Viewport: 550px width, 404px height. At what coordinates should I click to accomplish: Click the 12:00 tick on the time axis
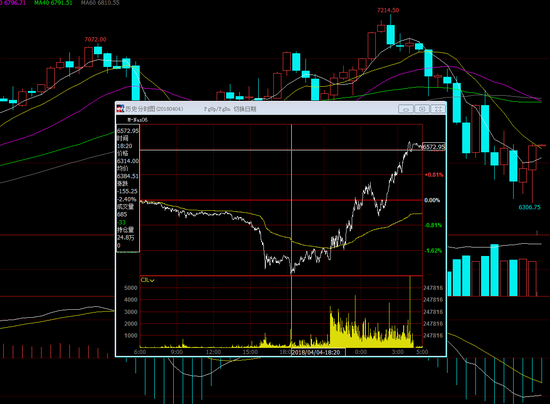click(x=213, y=352)
